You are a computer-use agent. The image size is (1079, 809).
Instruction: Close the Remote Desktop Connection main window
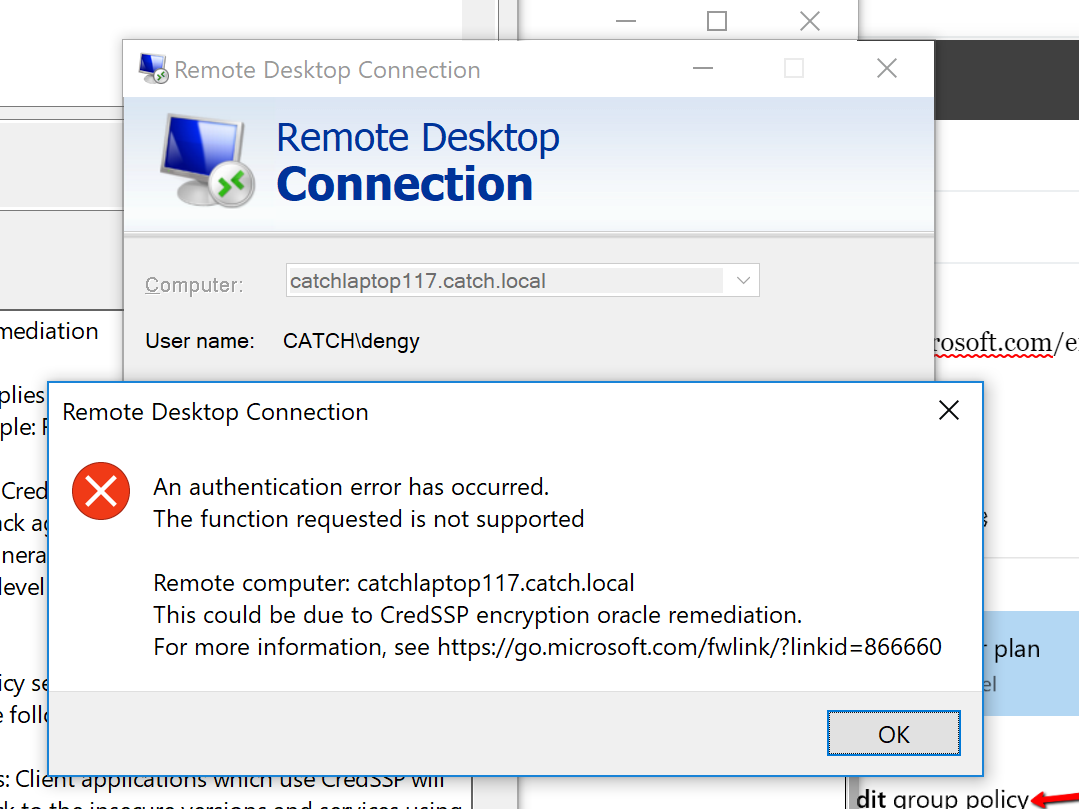tap(886, 68)
